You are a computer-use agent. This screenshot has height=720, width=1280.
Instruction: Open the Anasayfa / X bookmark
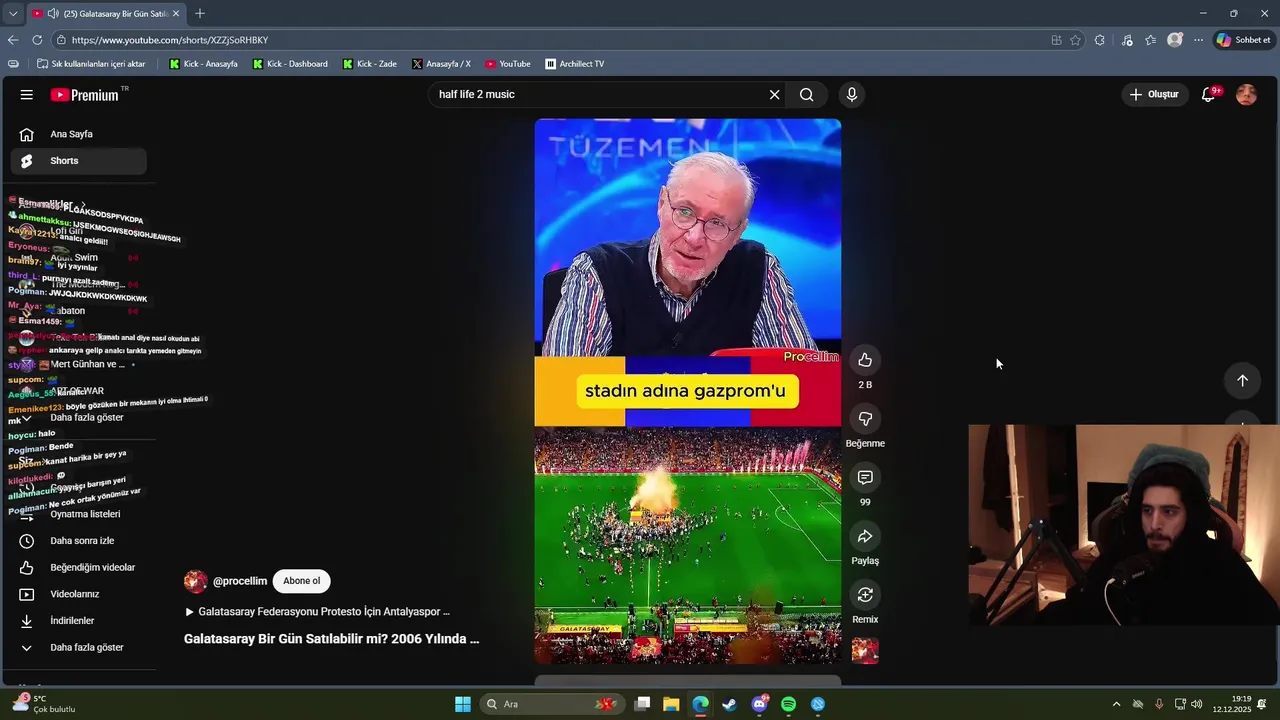click(x=441, y=64)
